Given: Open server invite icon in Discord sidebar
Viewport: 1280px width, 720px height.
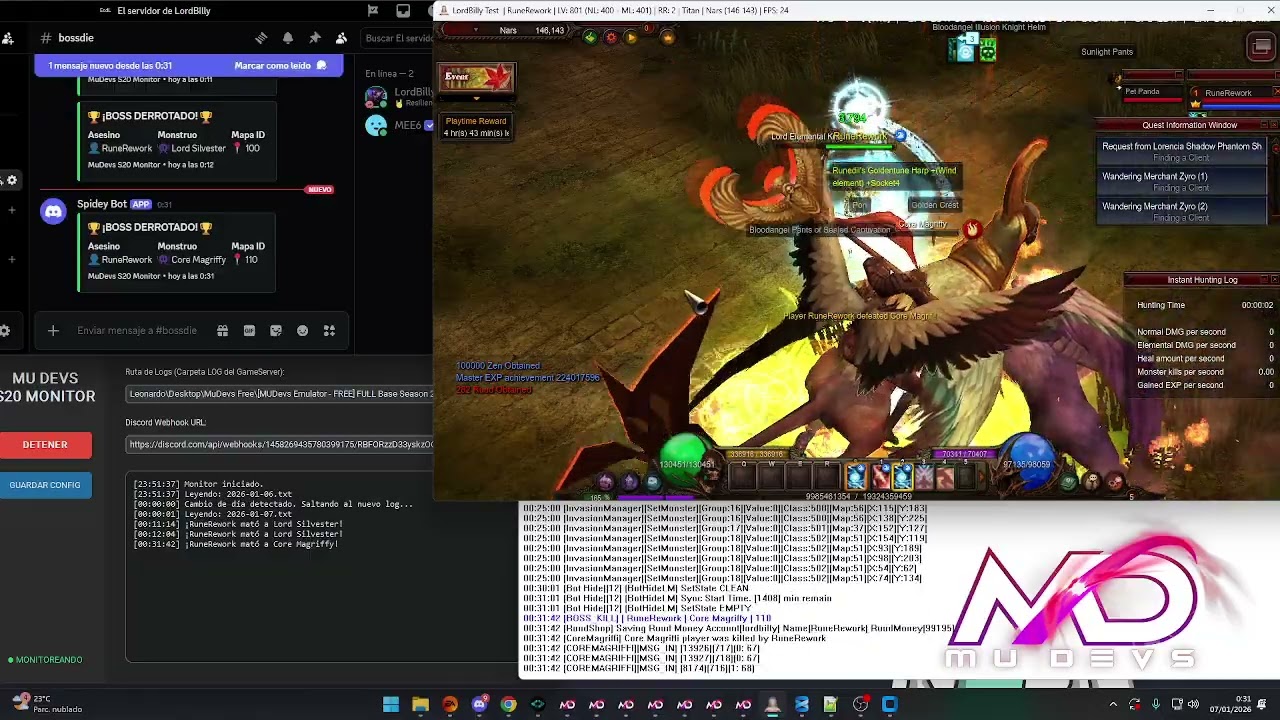Looking at the screenshot, I should click(8, 38).
